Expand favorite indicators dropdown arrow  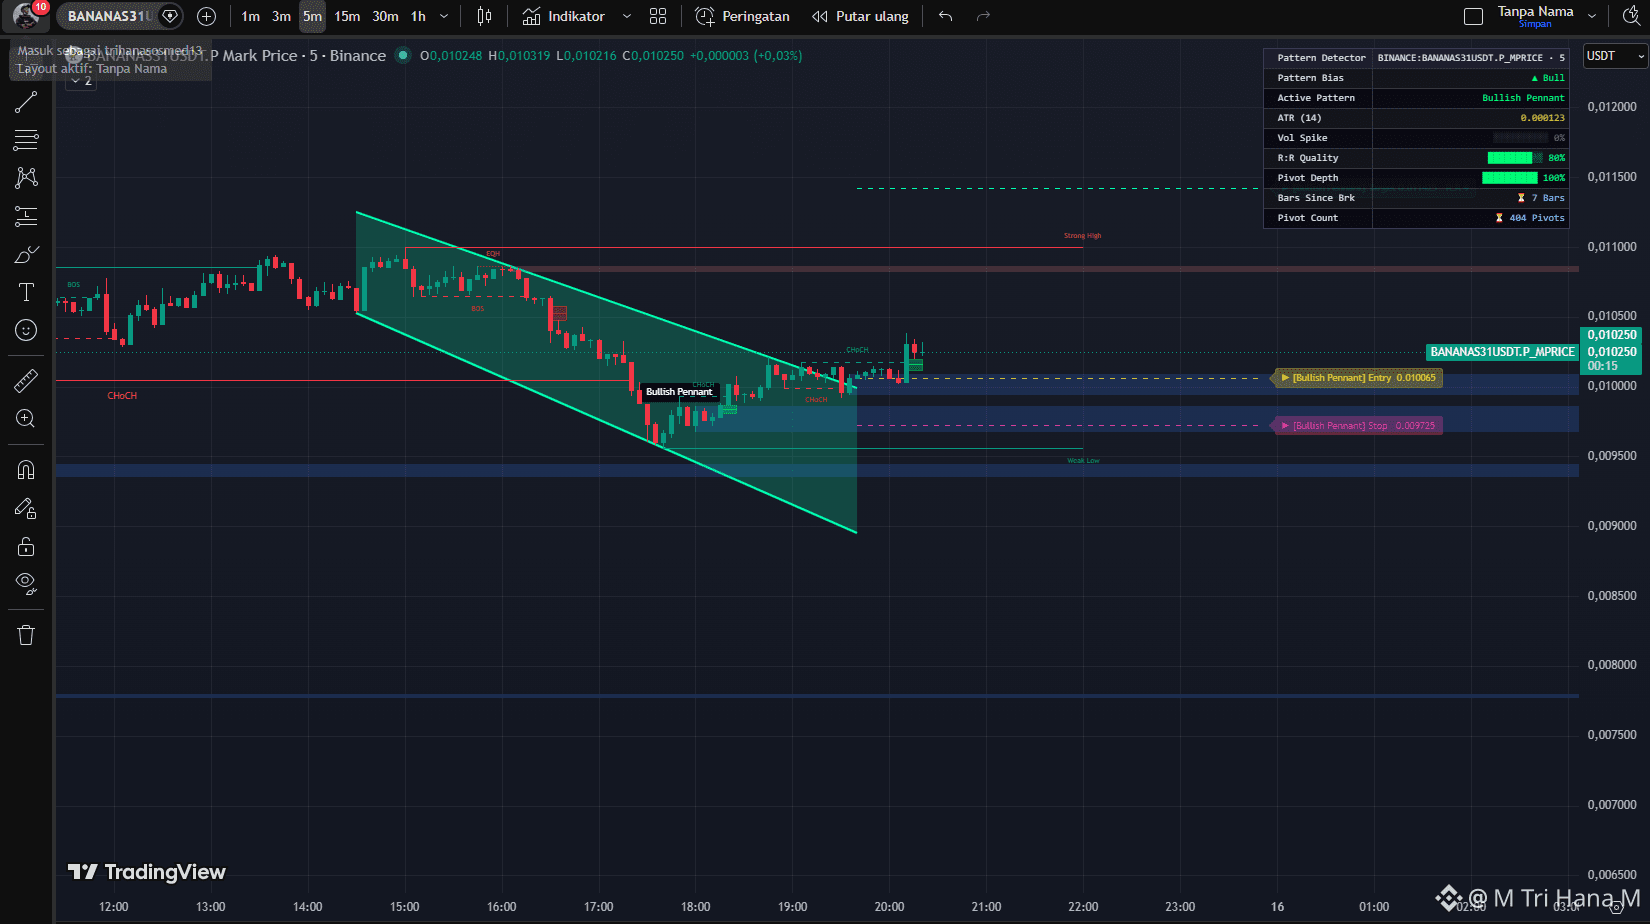coord(627,16)
